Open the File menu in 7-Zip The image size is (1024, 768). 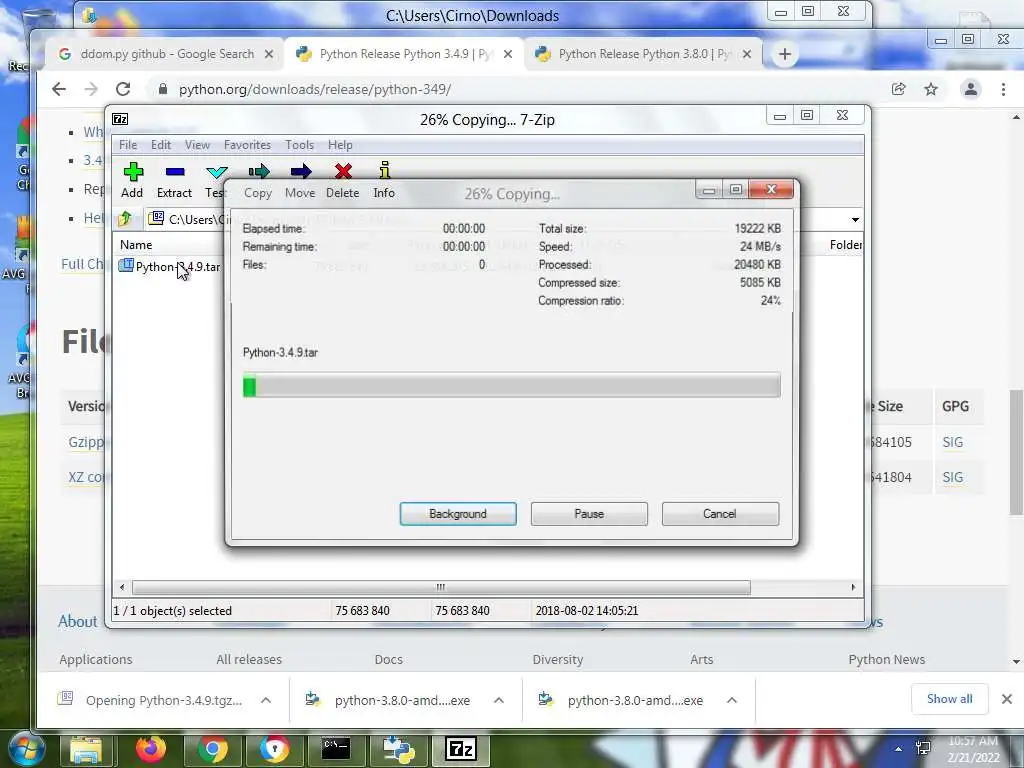(128, 145)
